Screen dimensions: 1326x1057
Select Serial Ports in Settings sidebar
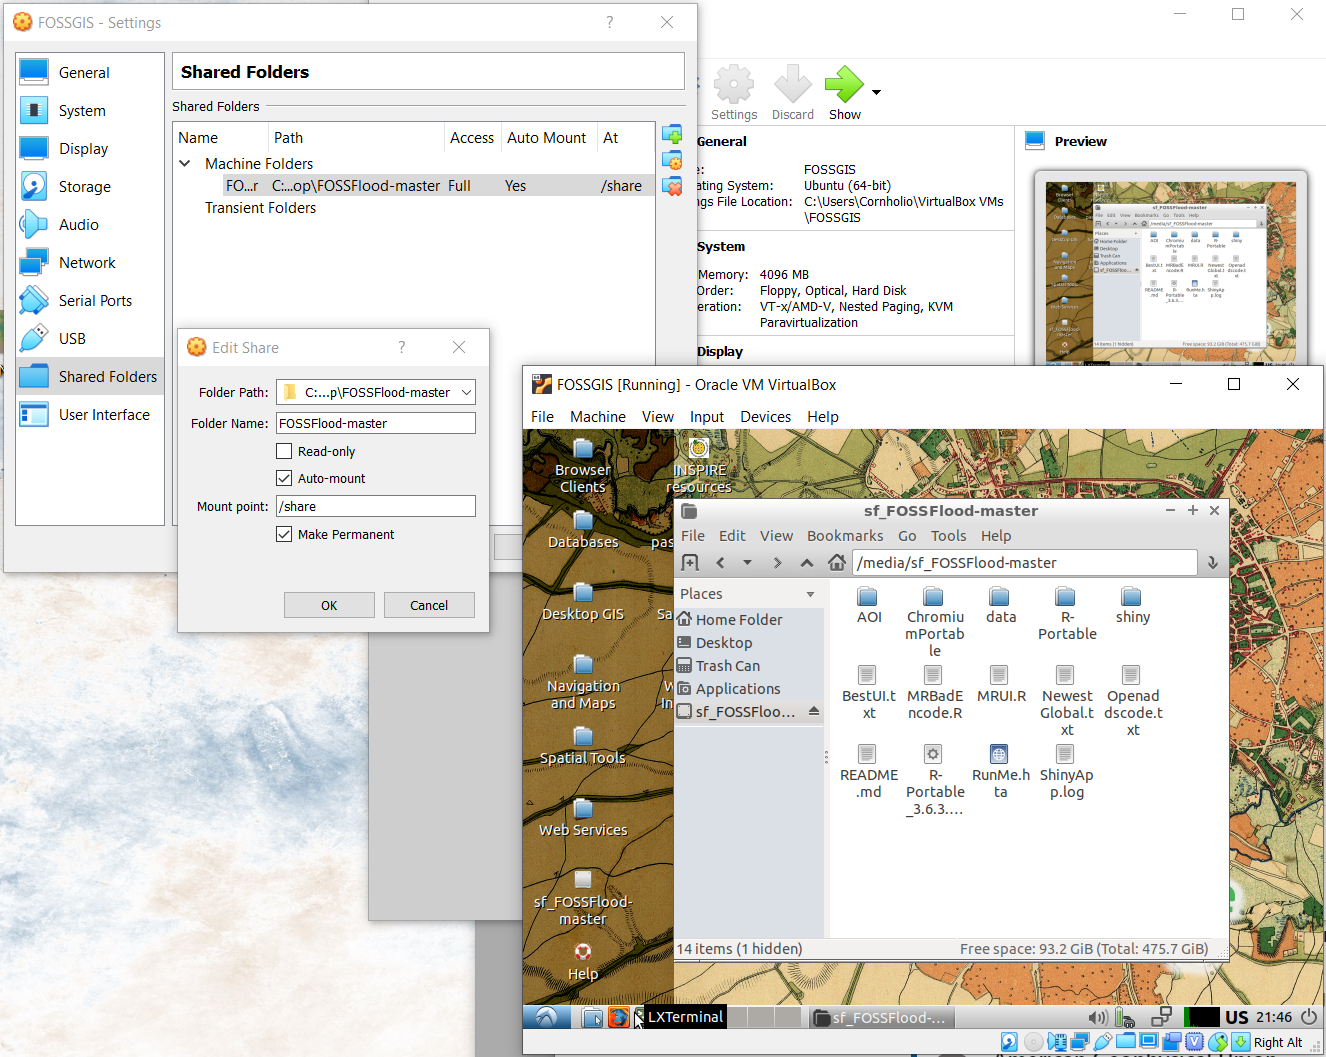click(x=90, y=301)
